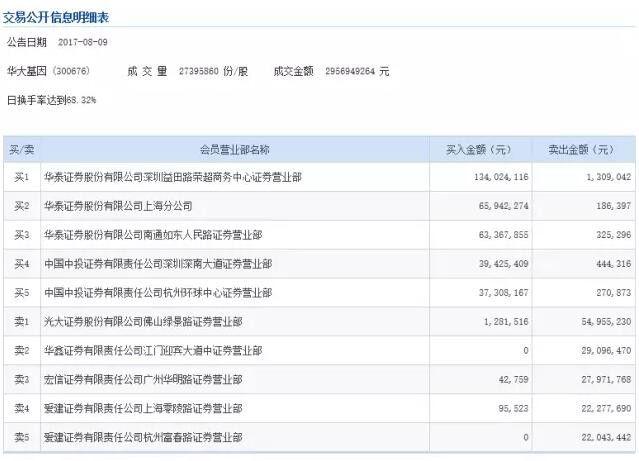The height and width of the screenshot is (461, 639).
Task: Click the 买/卖 column header
Action: pos(22,150)
